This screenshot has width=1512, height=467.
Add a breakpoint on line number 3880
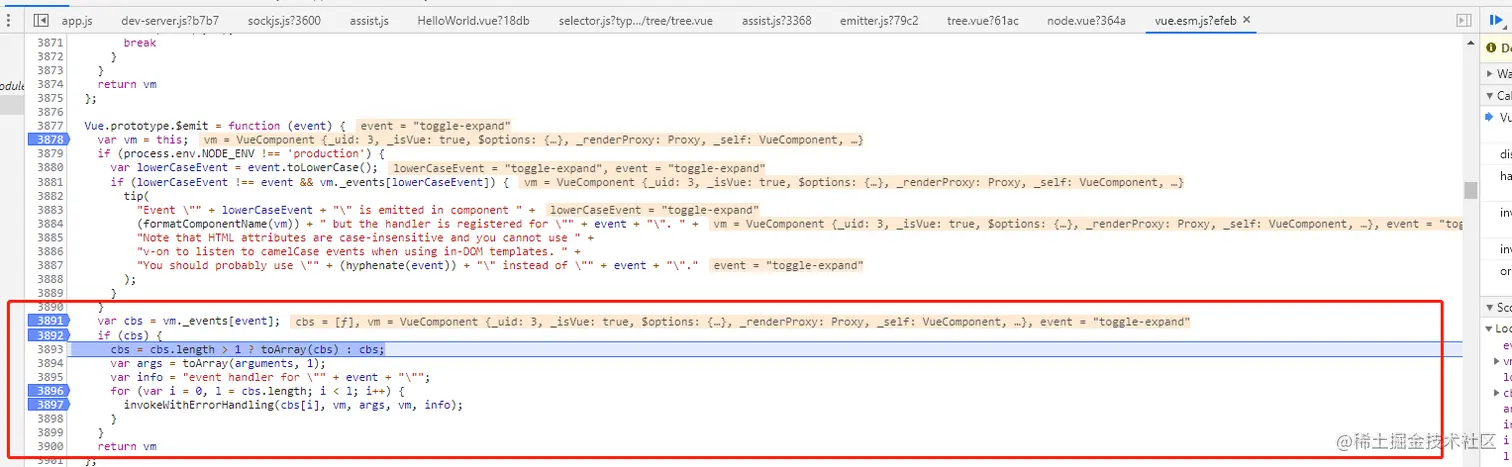(49, 168)
